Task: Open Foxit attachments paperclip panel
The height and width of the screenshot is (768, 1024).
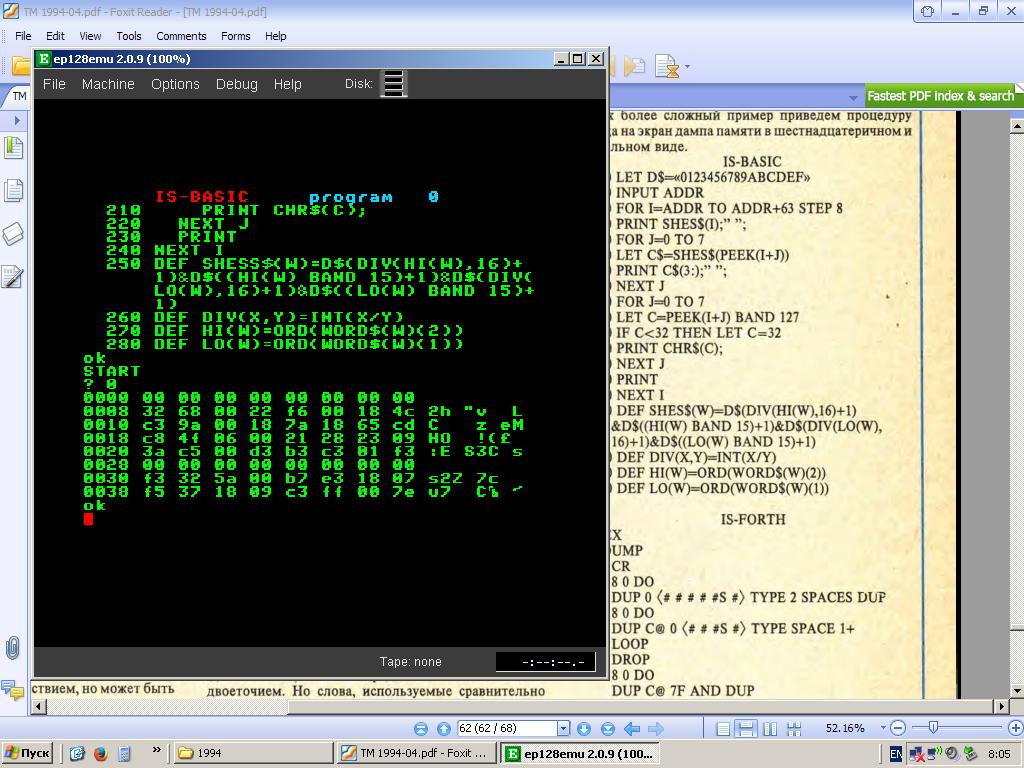Action: pos(12,648)
